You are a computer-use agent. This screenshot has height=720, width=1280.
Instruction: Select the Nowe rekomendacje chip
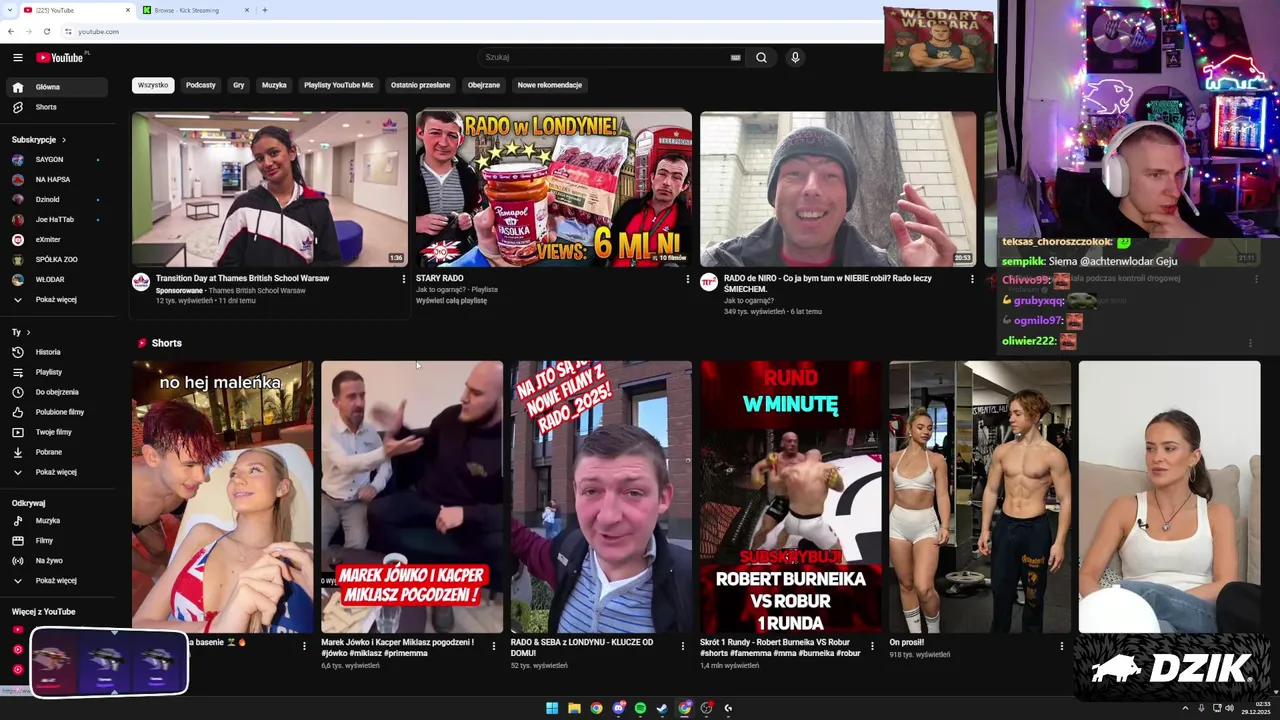point(550,85)
